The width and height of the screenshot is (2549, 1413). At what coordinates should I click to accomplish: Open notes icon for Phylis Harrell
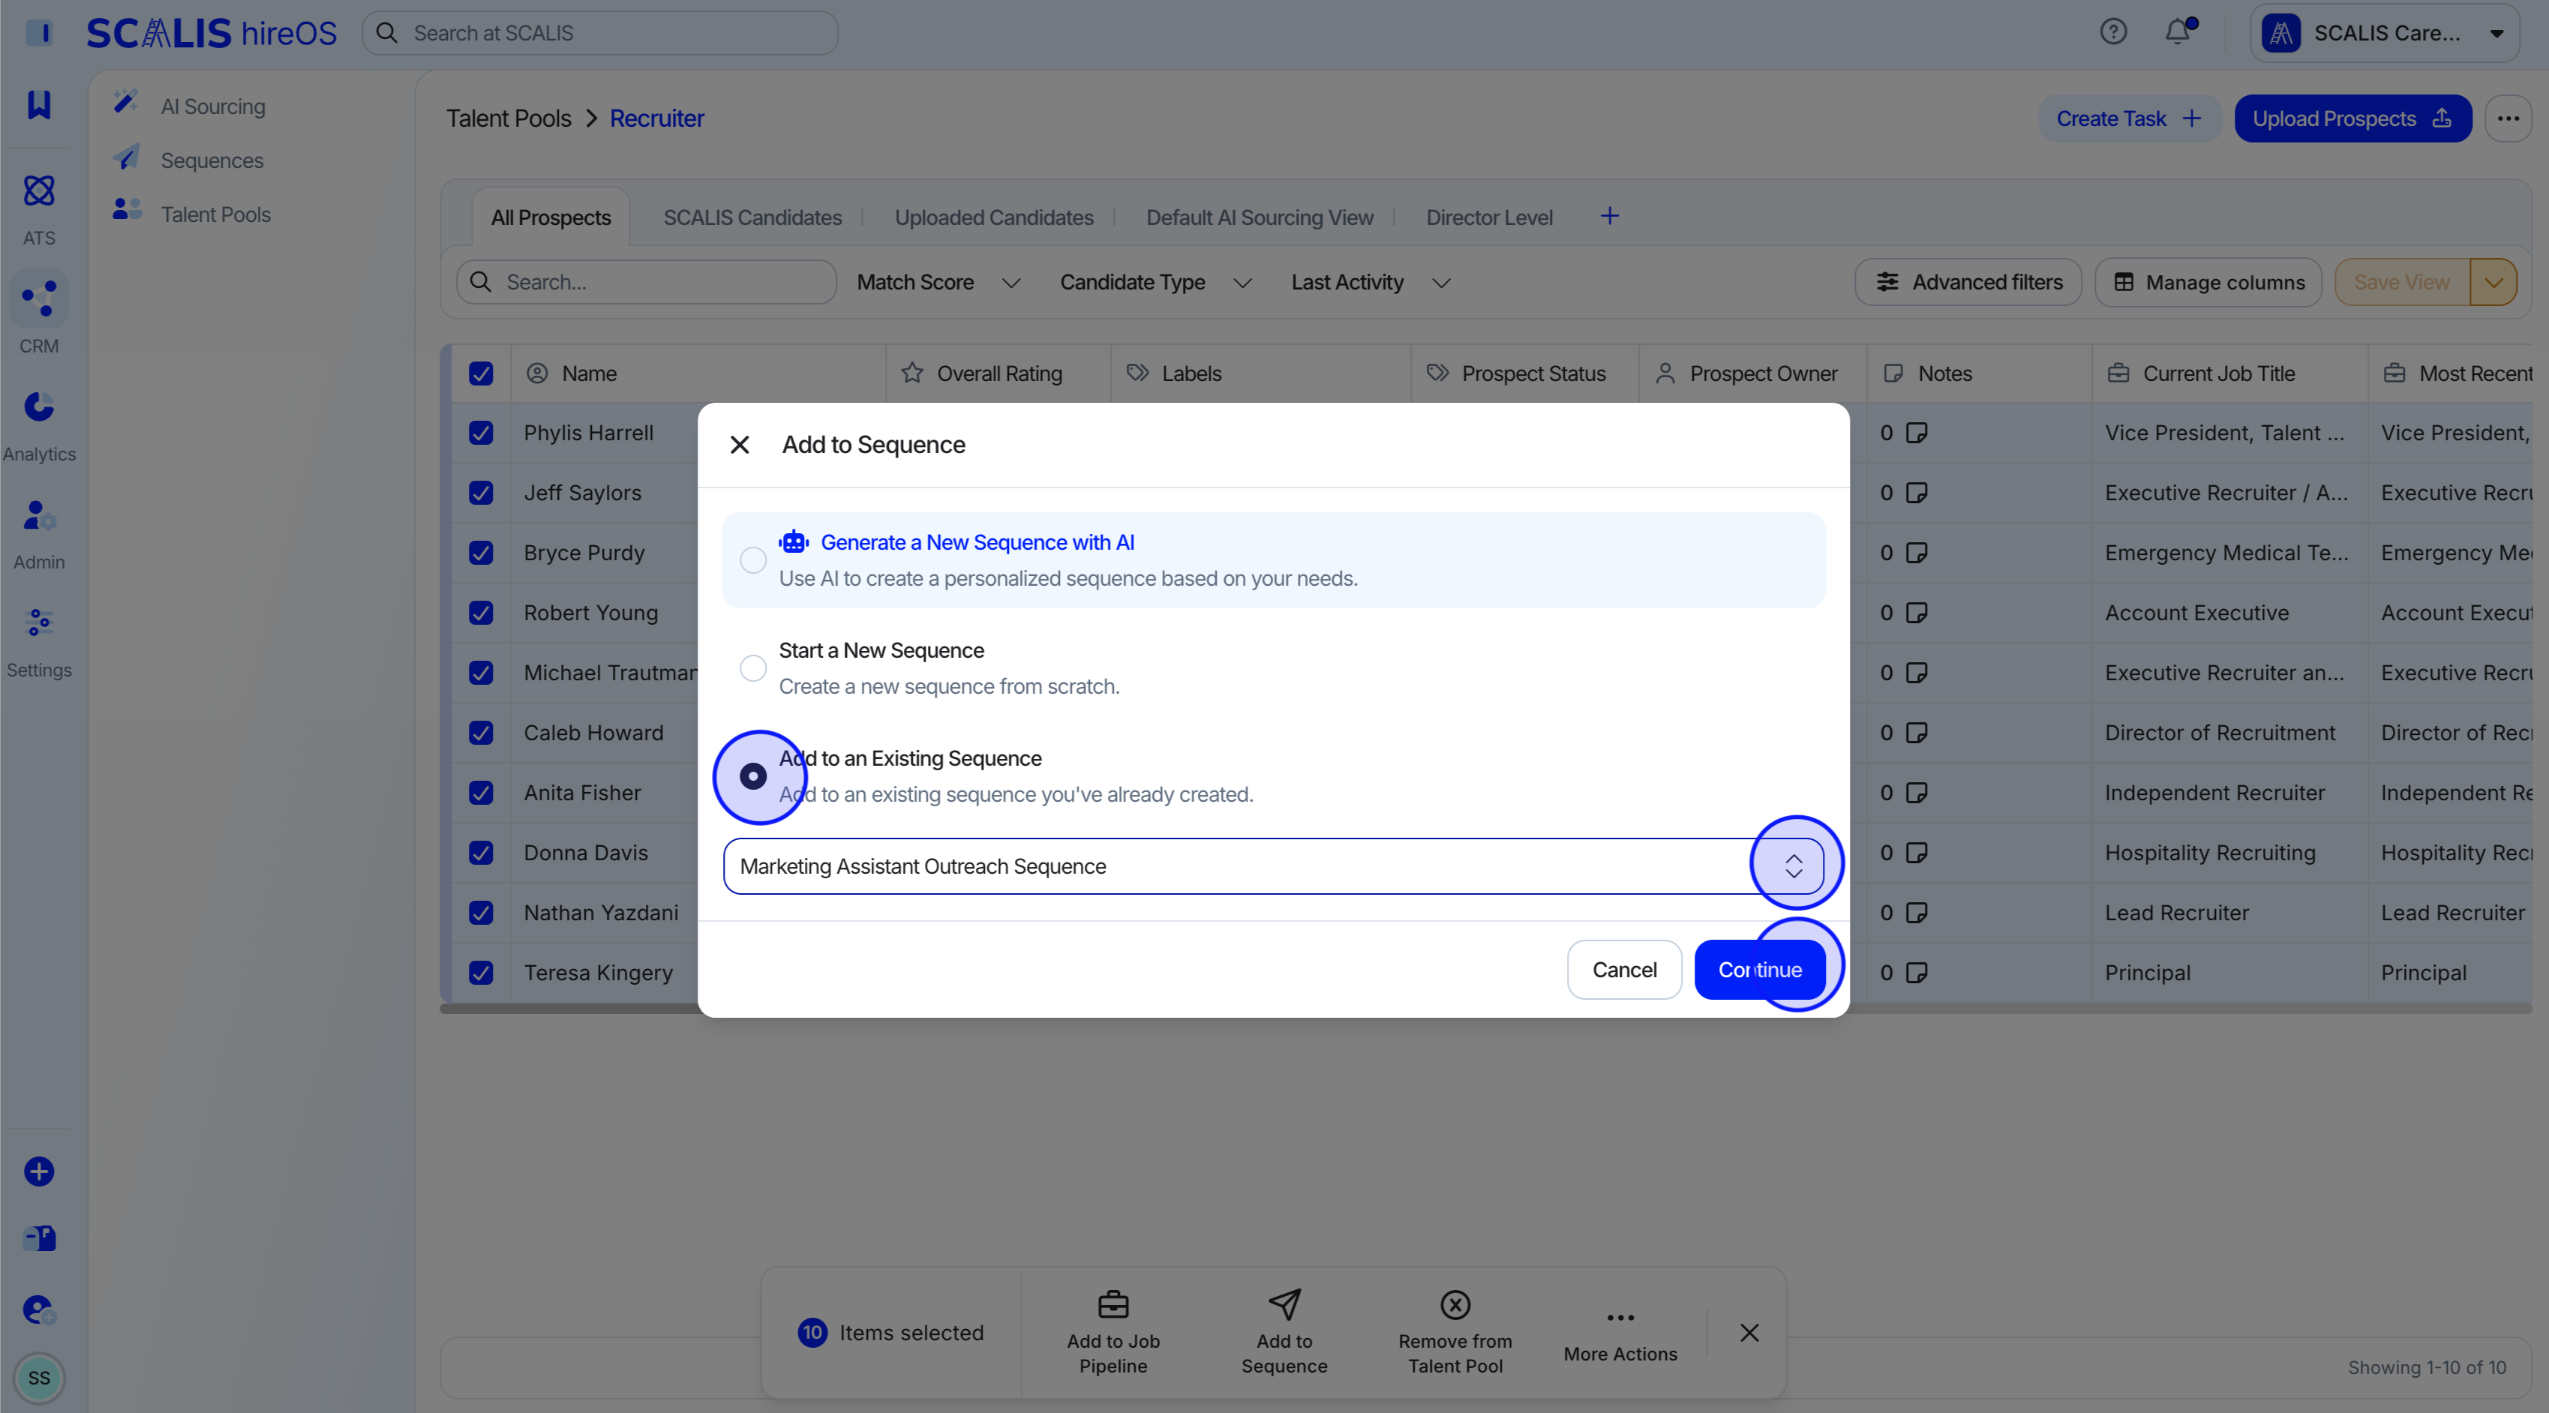tap(1917, 432)
